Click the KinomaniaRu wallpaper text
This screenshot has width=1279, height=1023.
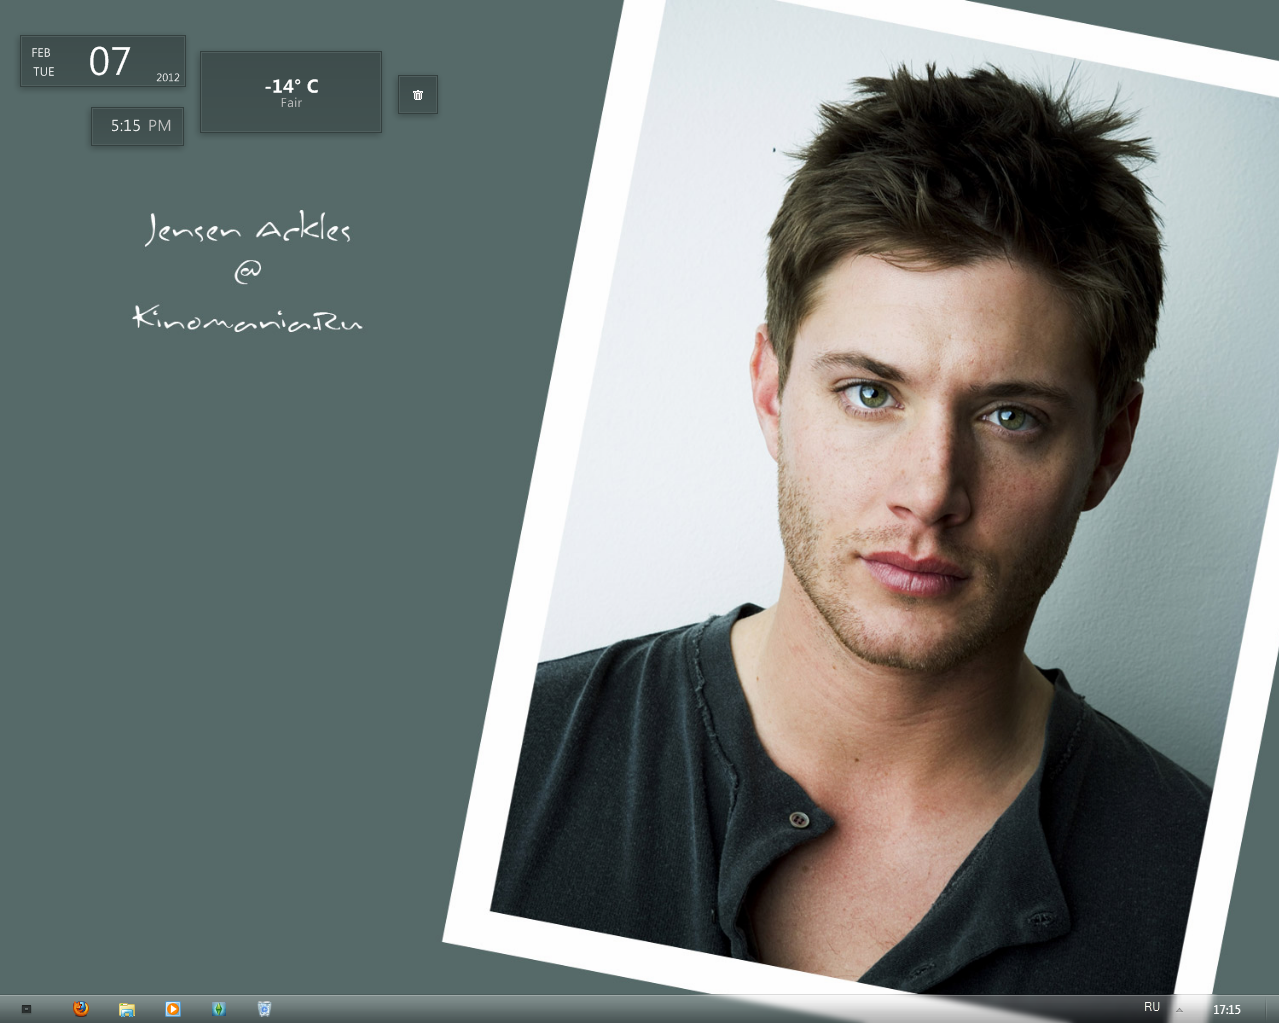[248, 318]
